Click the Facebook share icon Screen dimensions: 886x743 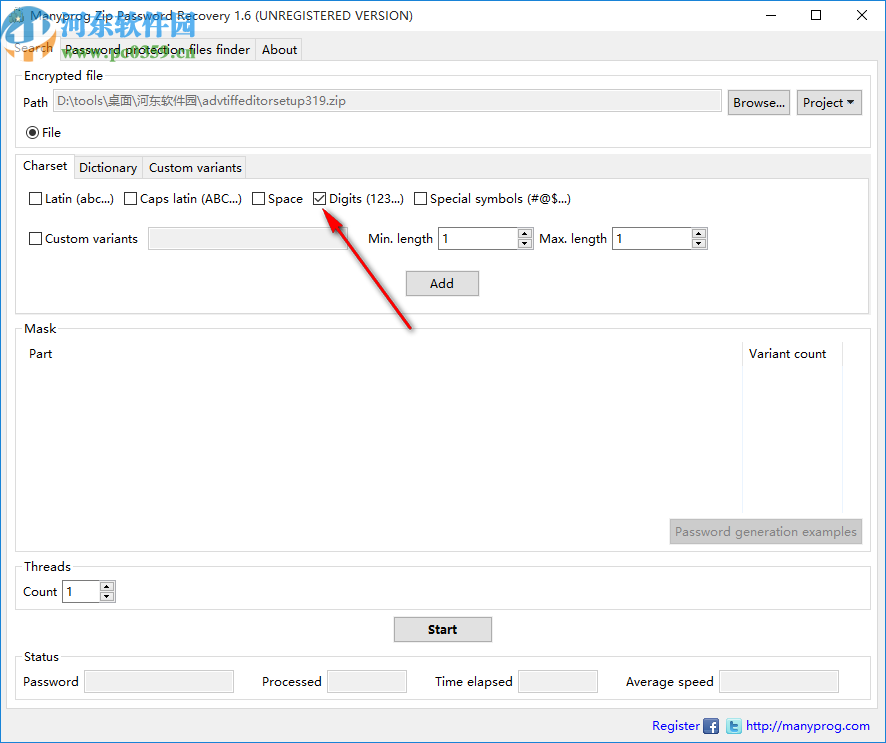(x=711, y=726)
